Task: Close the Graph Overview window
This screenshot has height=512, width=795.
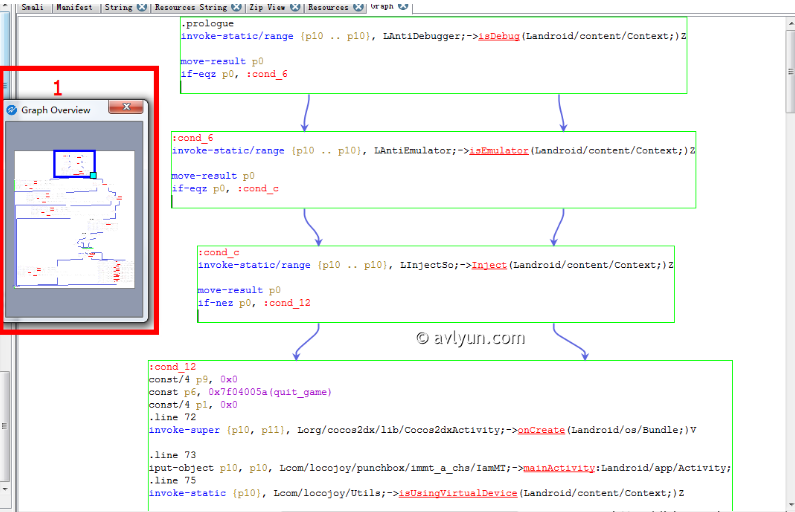Action: [126, 108]
